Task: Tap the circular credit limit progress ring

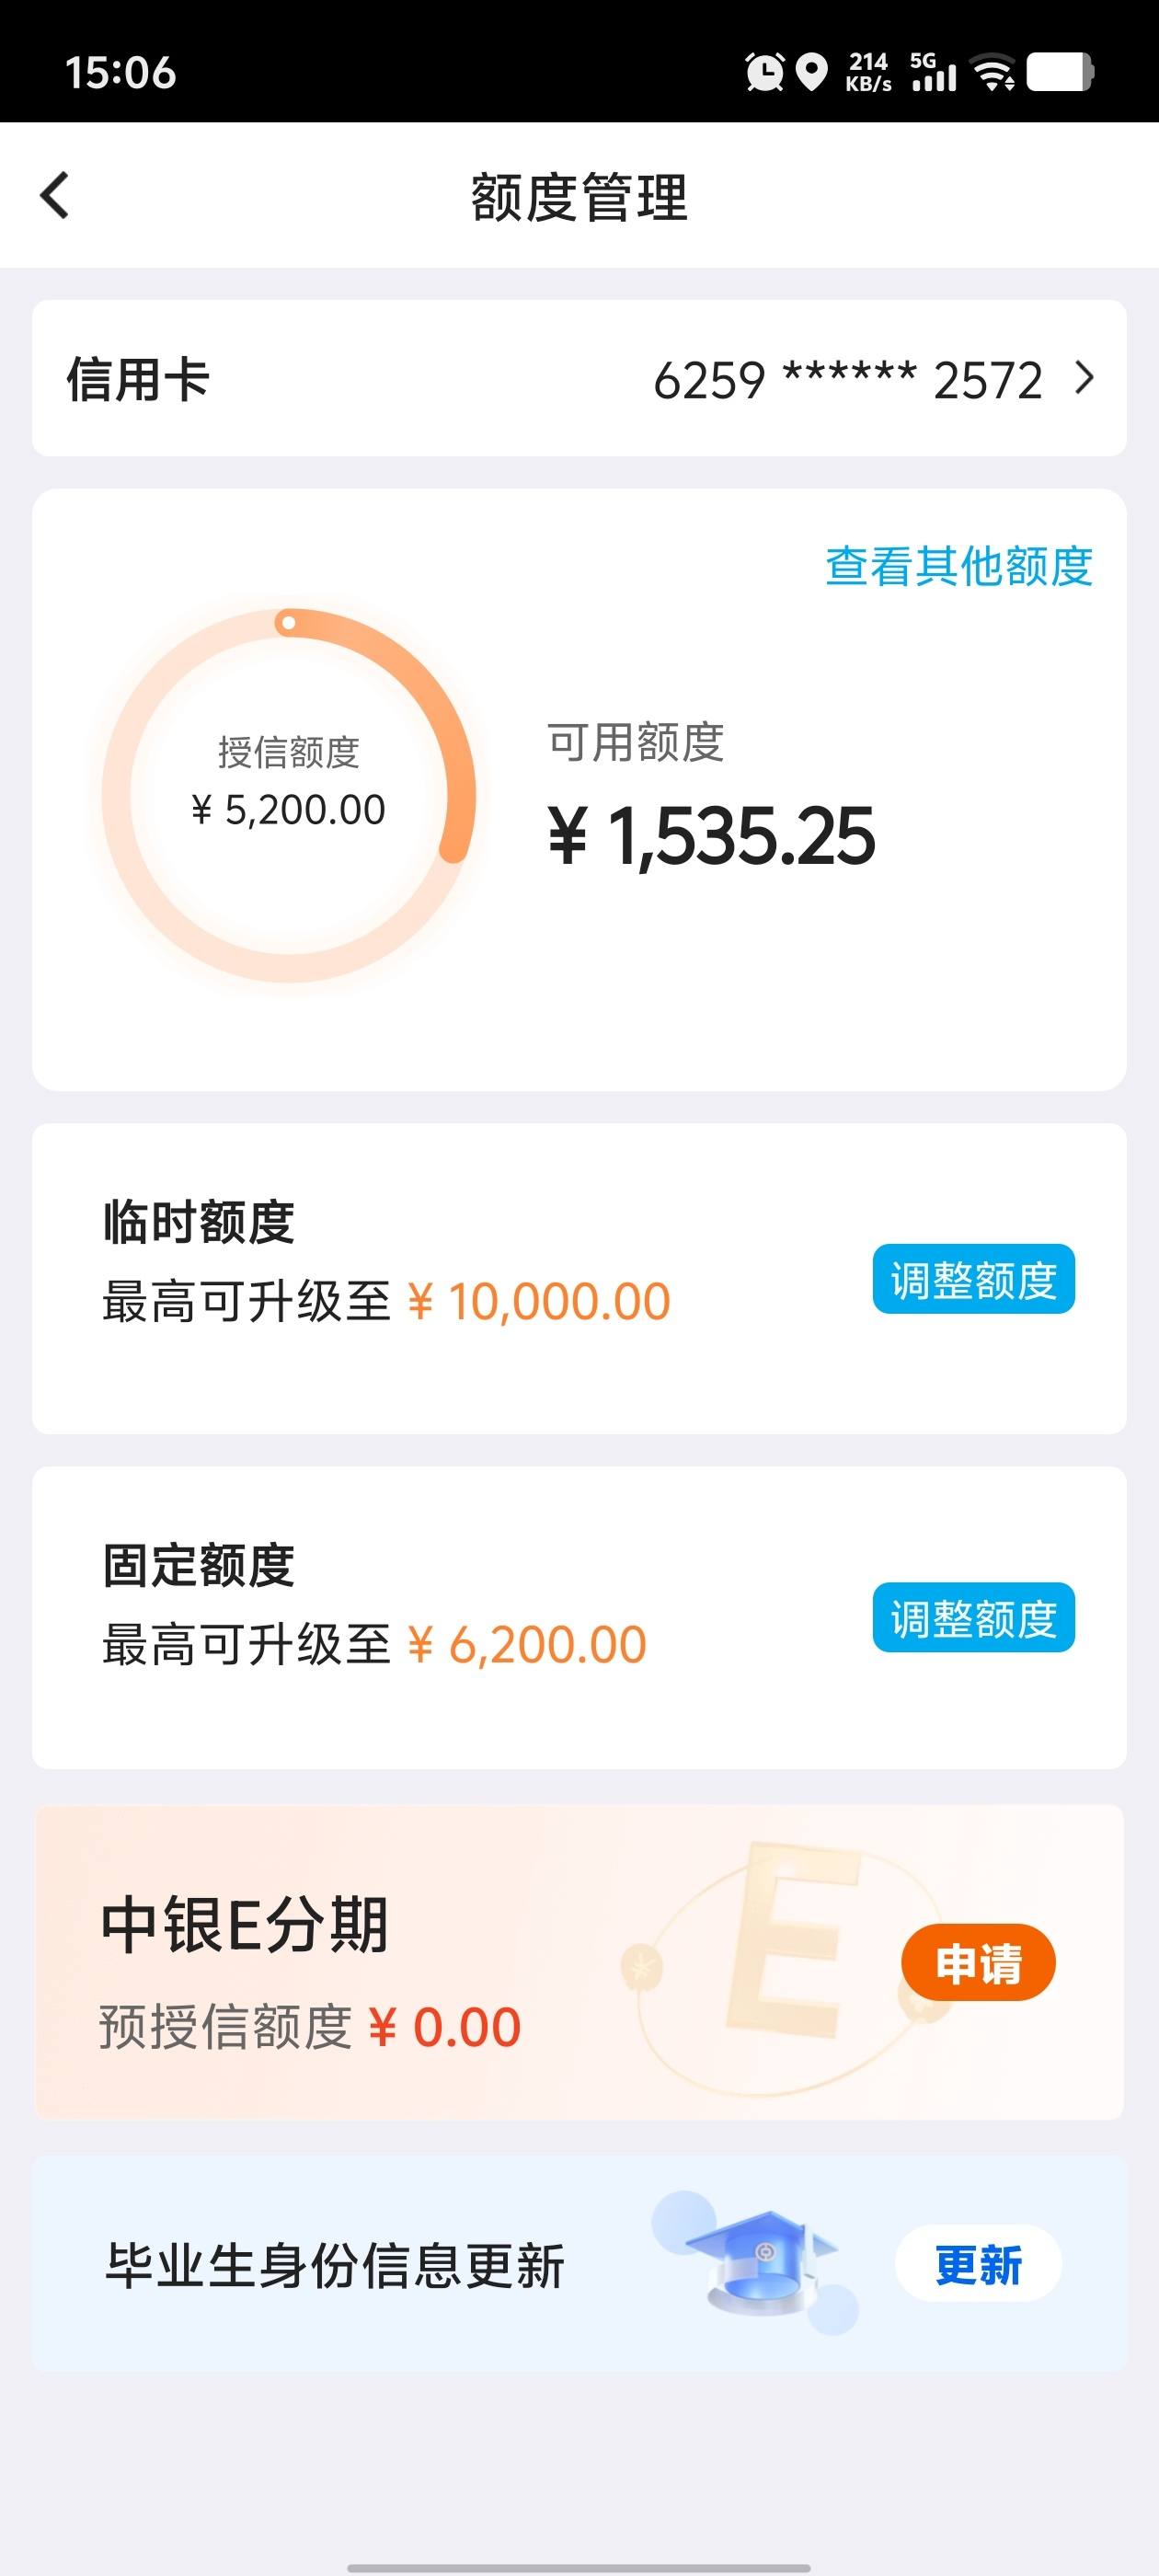Action: click(288, 795)
